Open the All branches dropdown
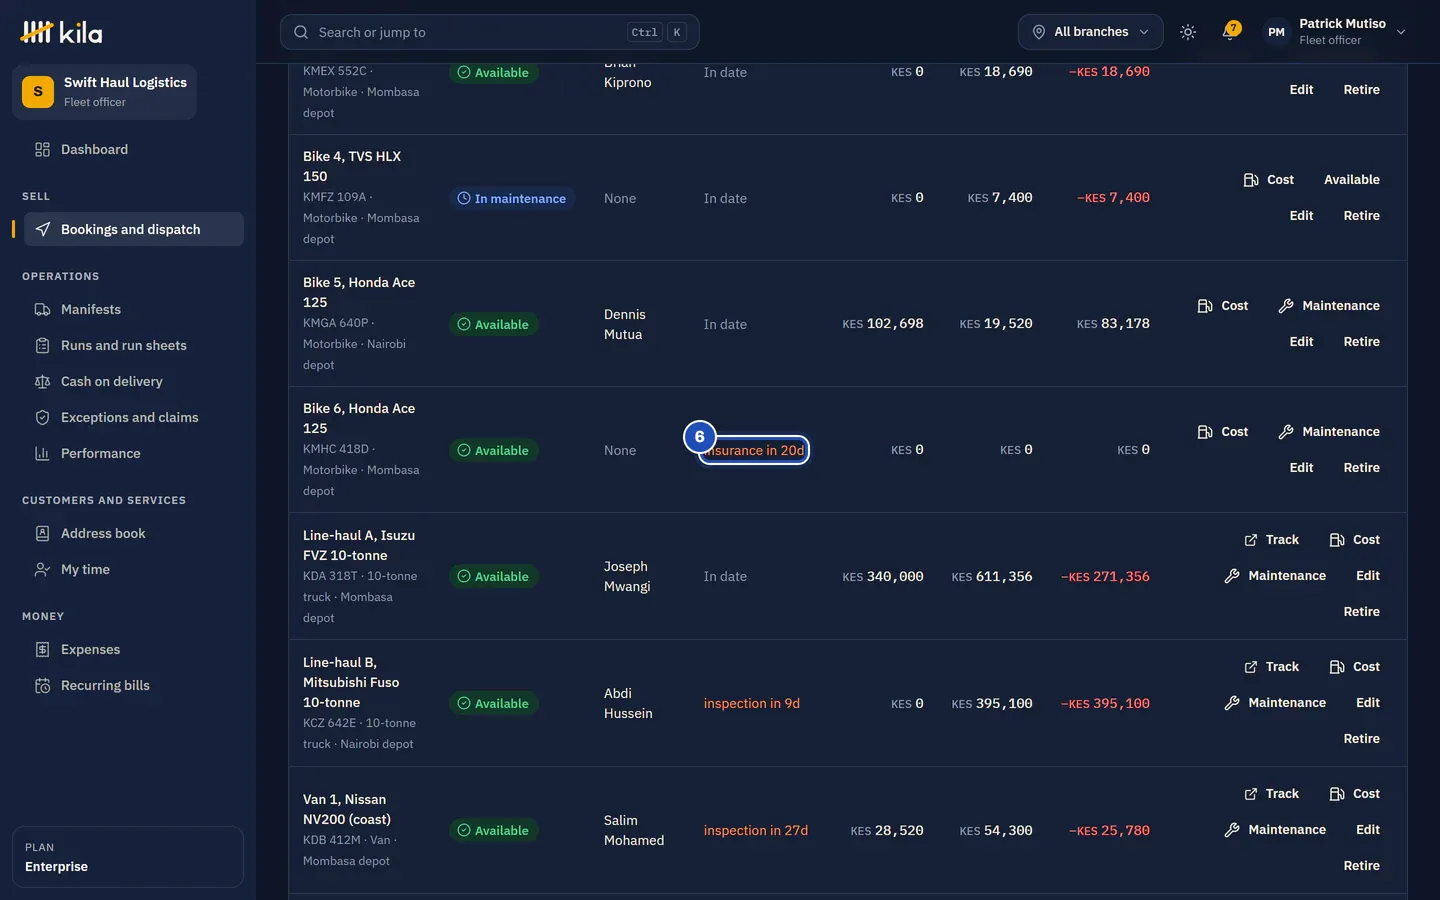 (x=1090, y=32)
